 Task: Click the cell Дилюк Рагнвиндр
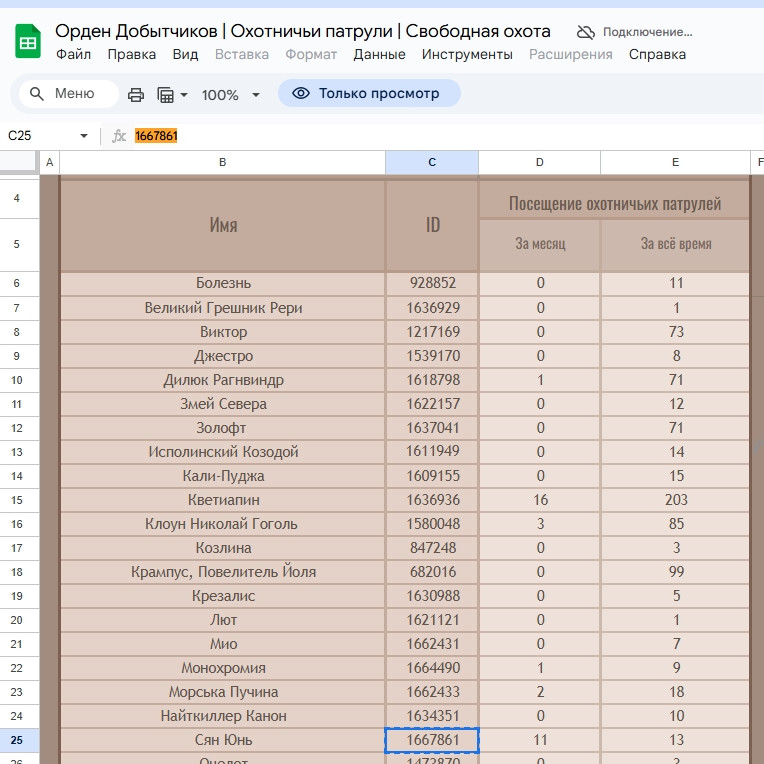[x=223, y=380]
